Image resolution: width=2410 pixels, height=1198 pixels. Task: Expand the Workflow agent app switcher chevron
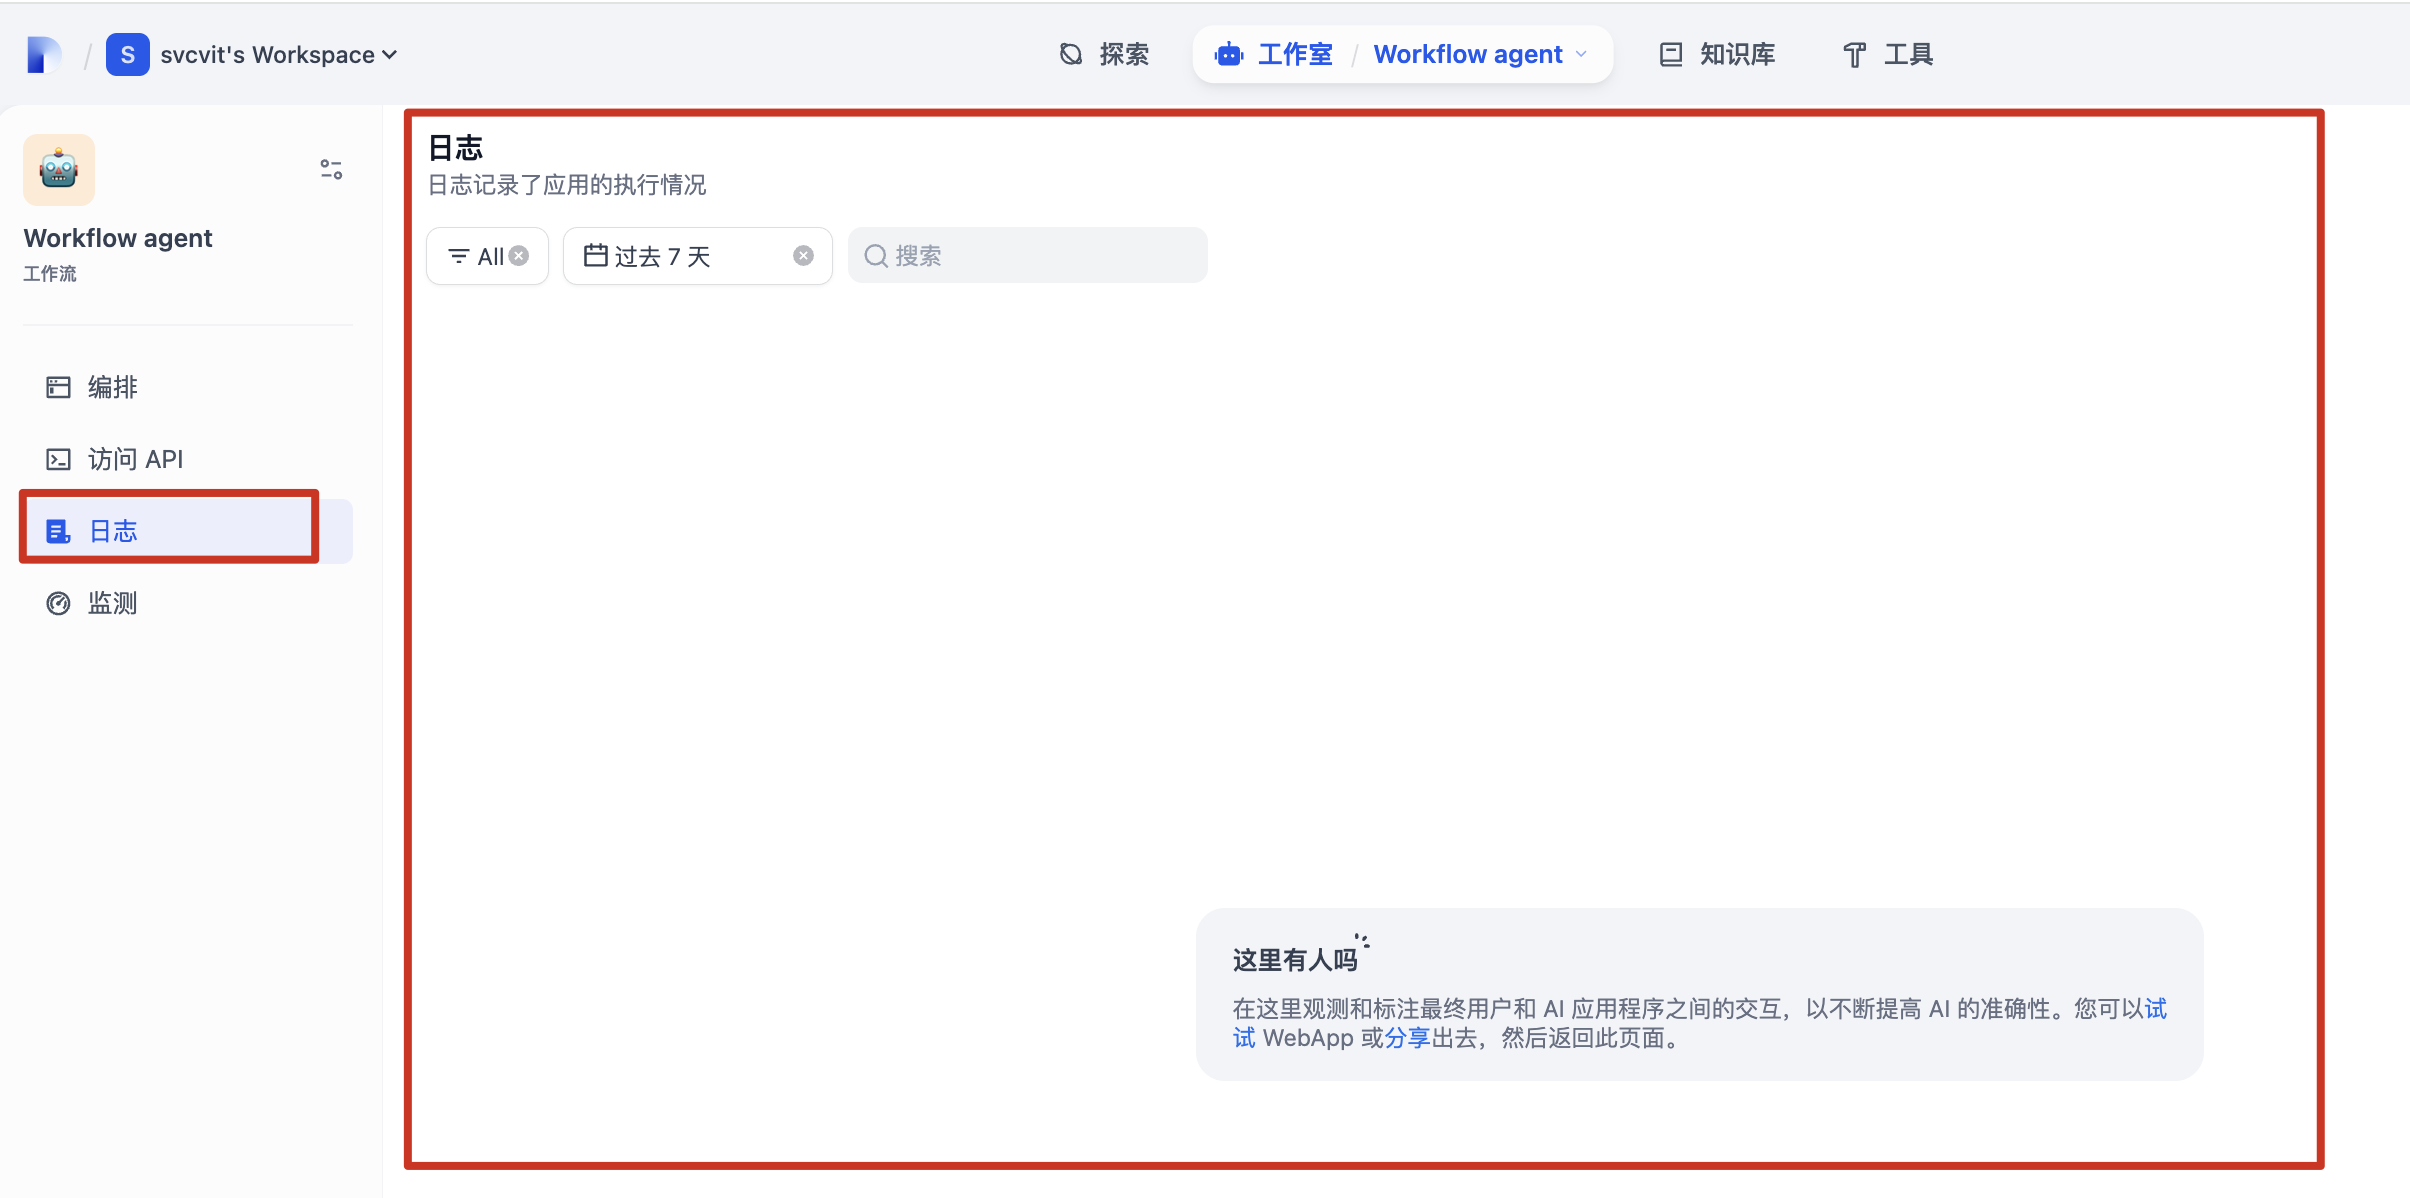pyautogui.click(x=1581, y=54)
